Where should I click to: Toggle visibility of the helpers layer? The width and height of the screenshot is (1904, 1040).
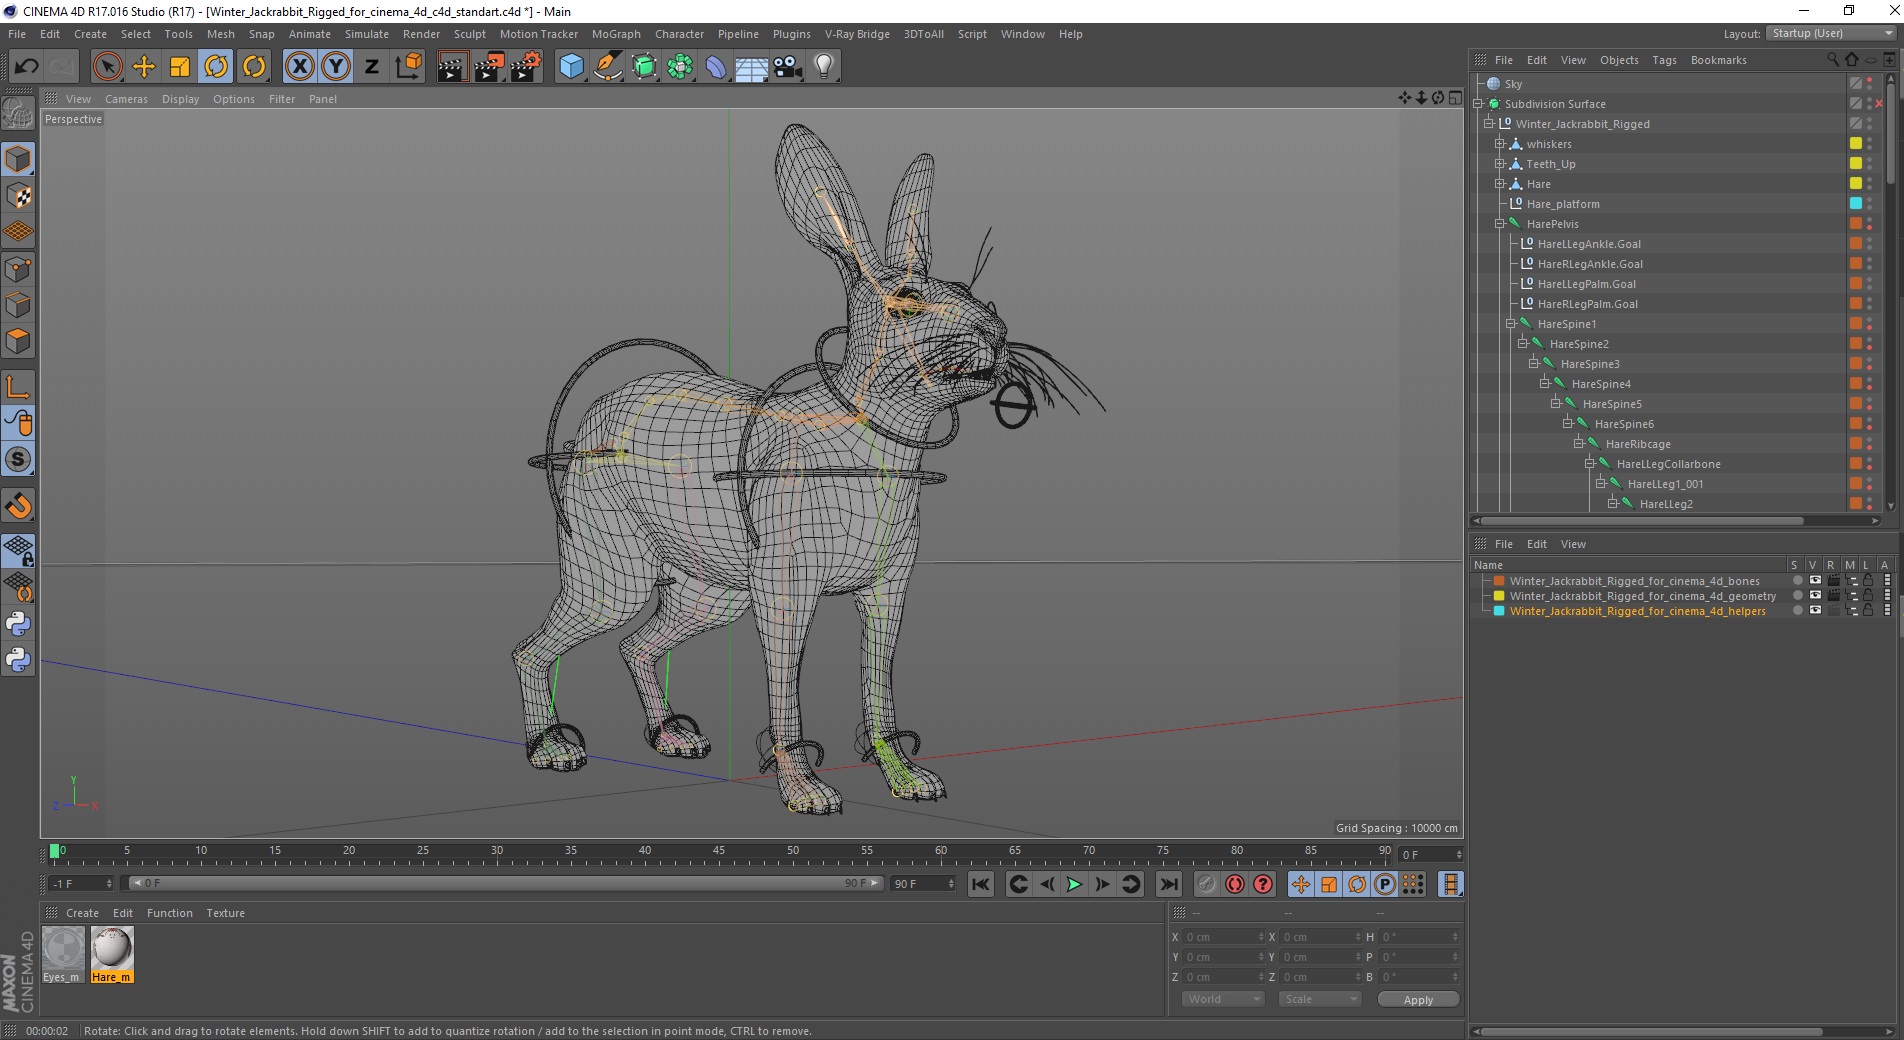coord(1814,611)
